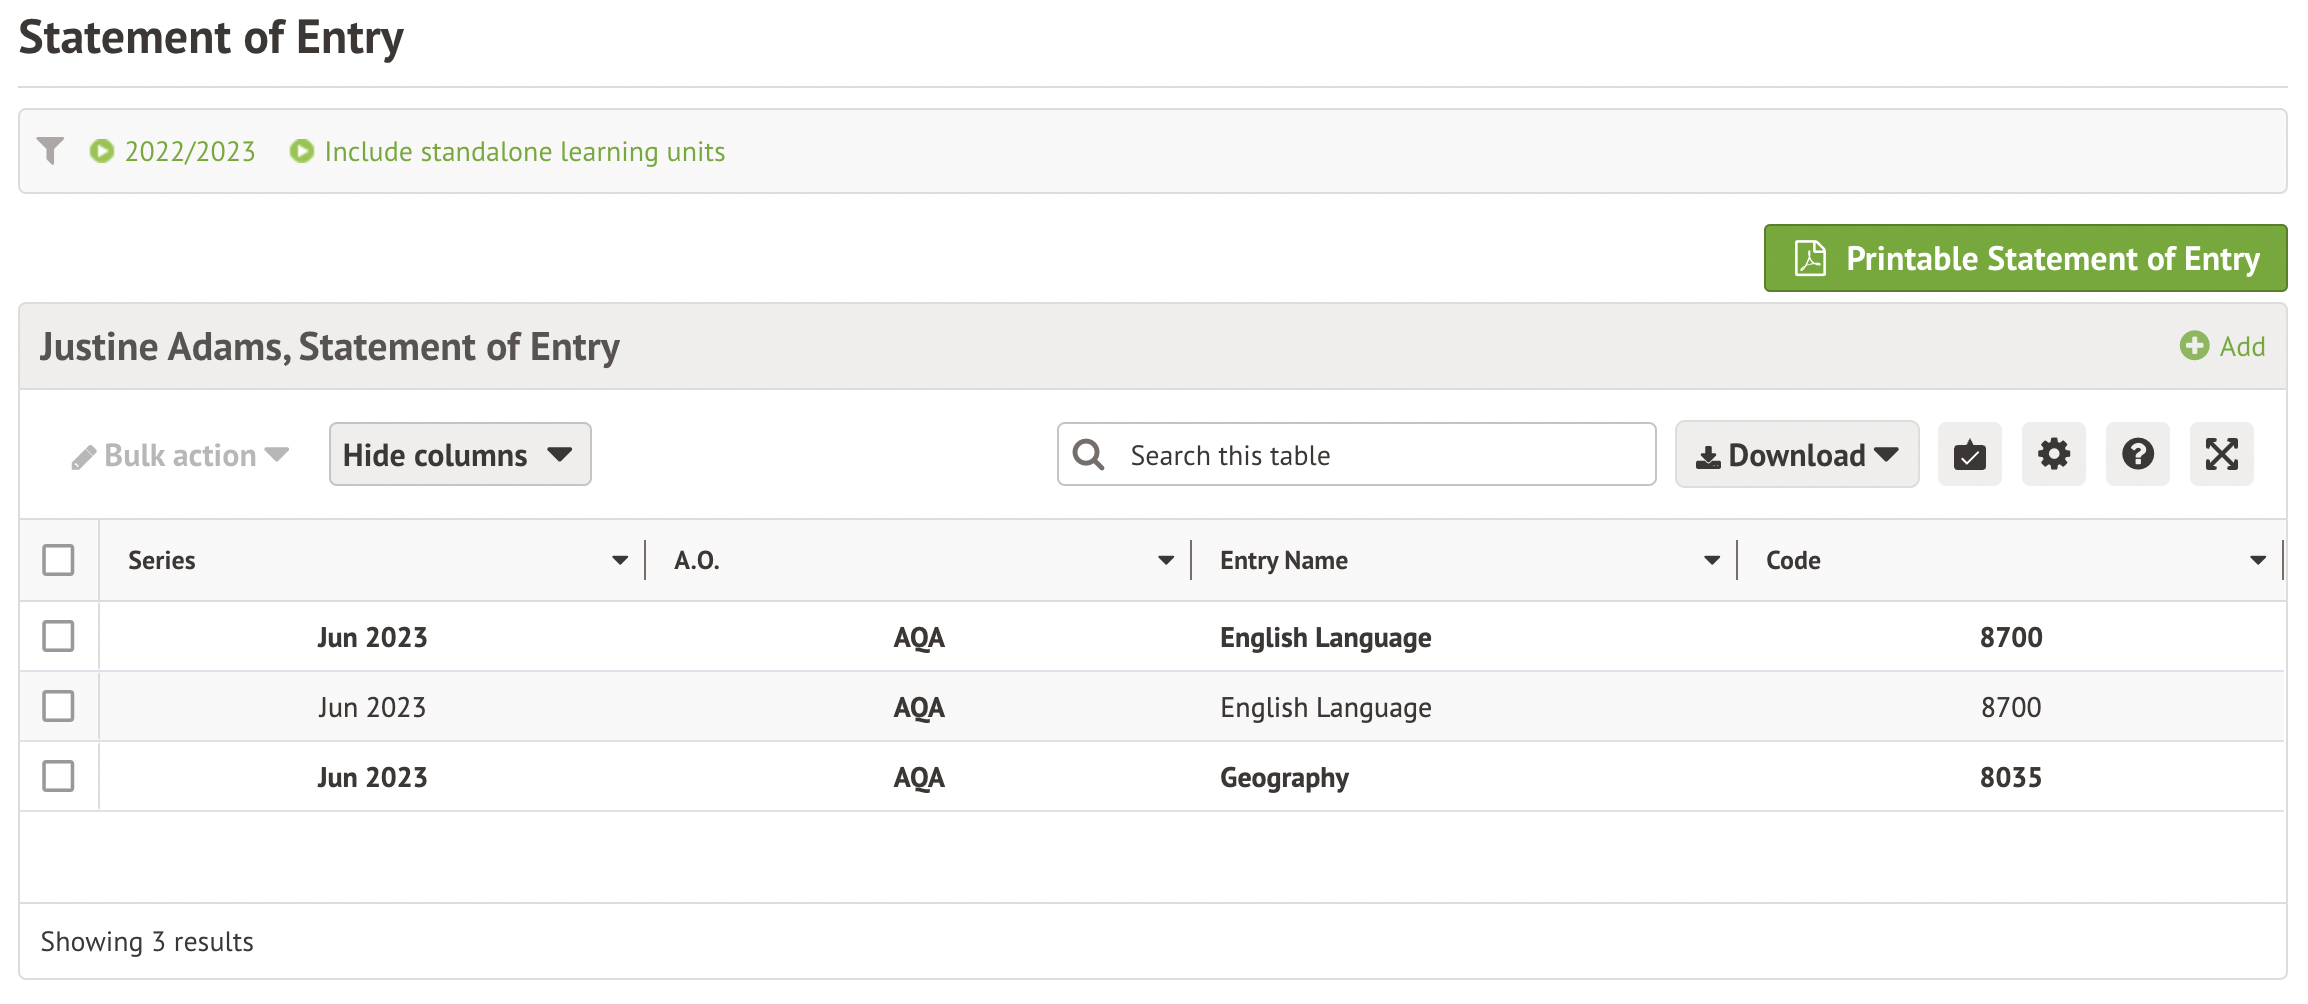
Task: Open Entry Name column dropdown arrow
Action: [1712, 561]
